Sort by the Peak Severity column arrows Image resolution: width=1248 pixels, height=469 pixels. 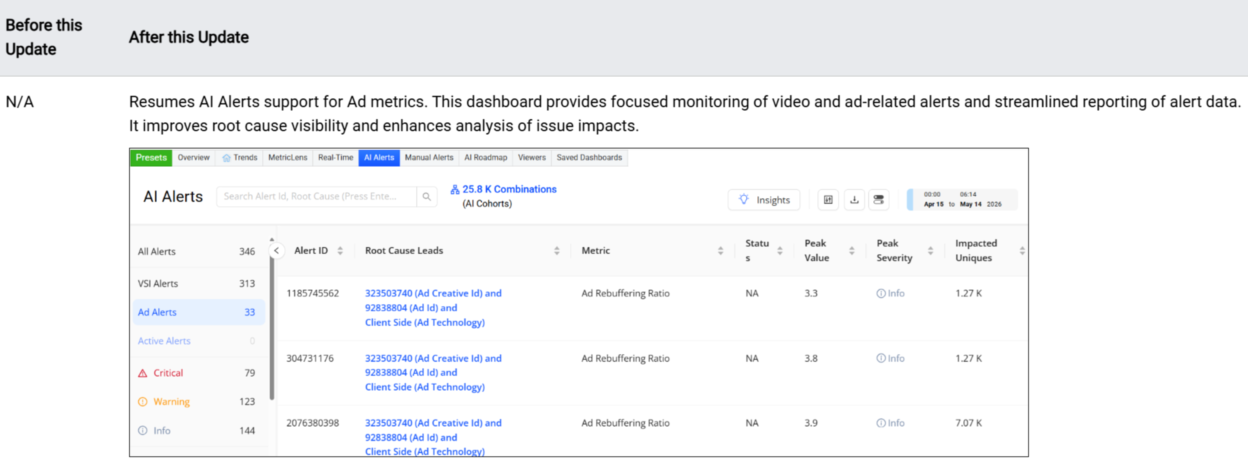(930, 251)
